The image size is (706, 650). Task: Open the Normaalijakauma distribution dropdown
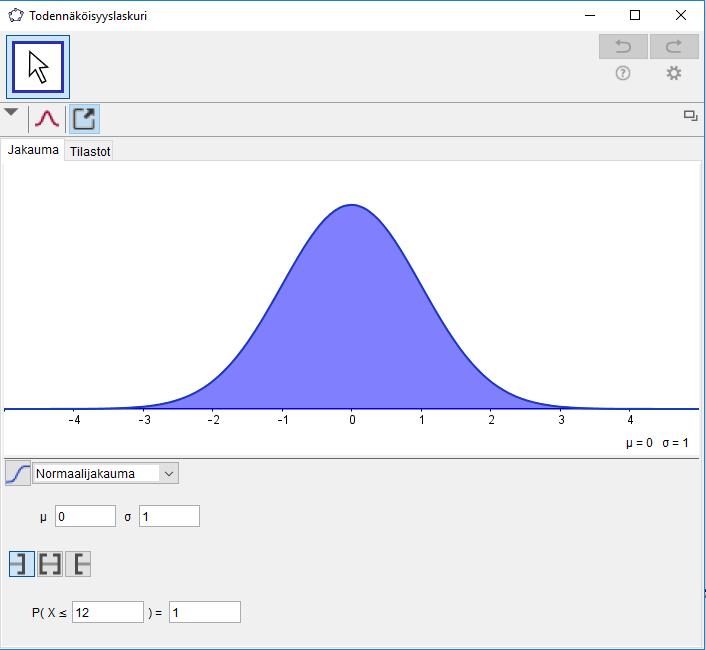point(105,474)
